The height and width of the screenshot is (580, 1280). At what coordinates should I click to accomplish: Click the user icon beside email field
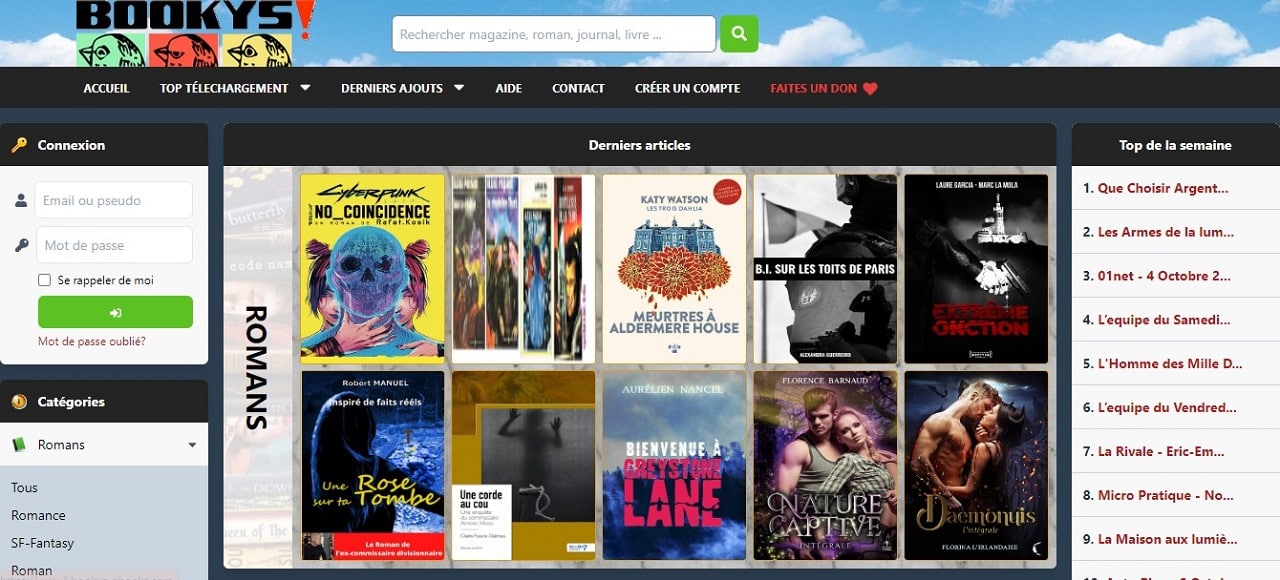coord(21,200)
